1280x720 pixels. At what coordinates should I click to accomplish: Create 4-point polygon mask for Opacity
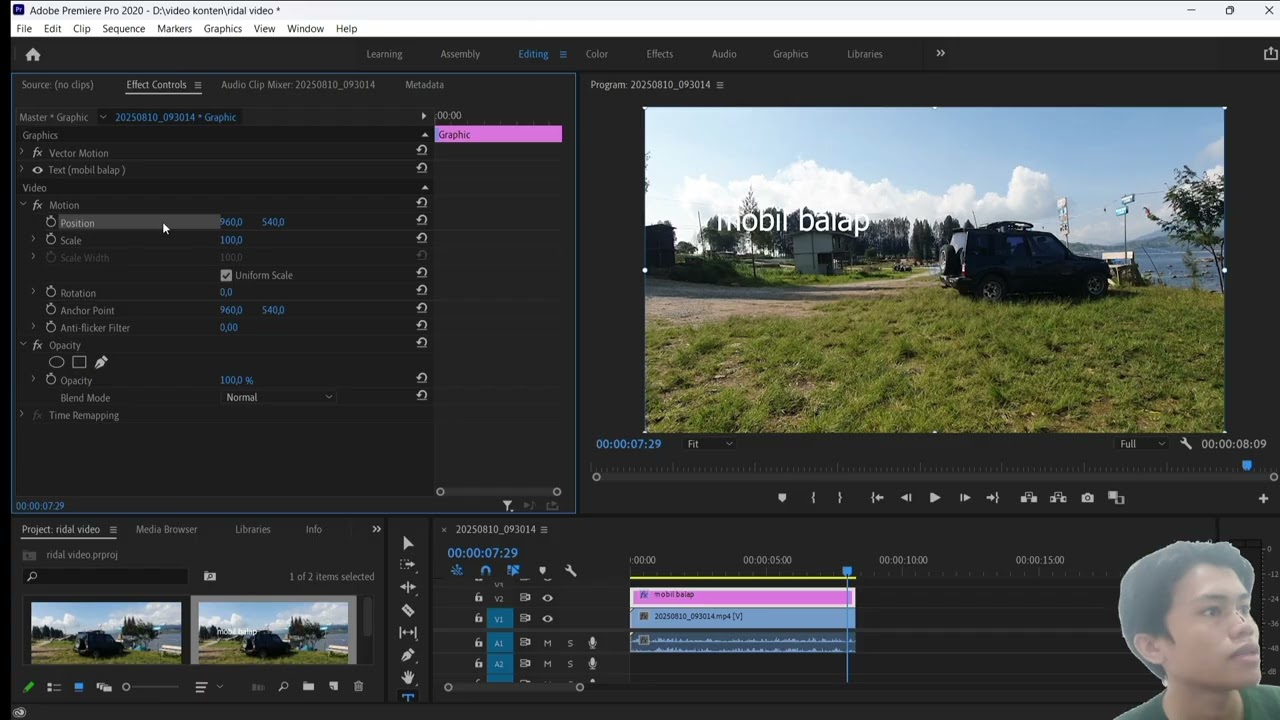click(x=79, y=362)
